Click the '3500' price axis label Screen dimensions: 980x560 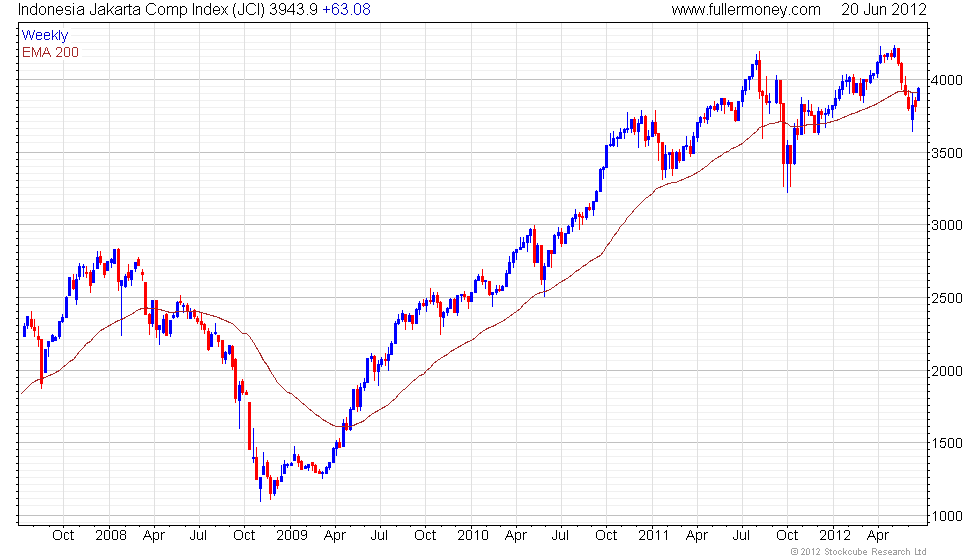947,153
